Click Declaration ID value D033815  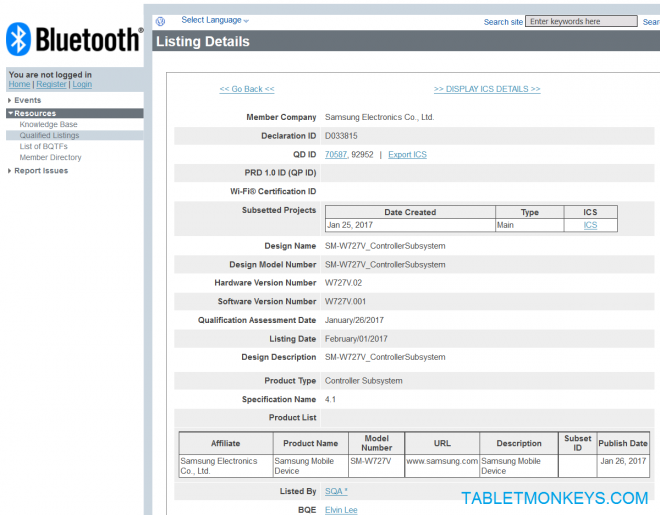(341, 136)
